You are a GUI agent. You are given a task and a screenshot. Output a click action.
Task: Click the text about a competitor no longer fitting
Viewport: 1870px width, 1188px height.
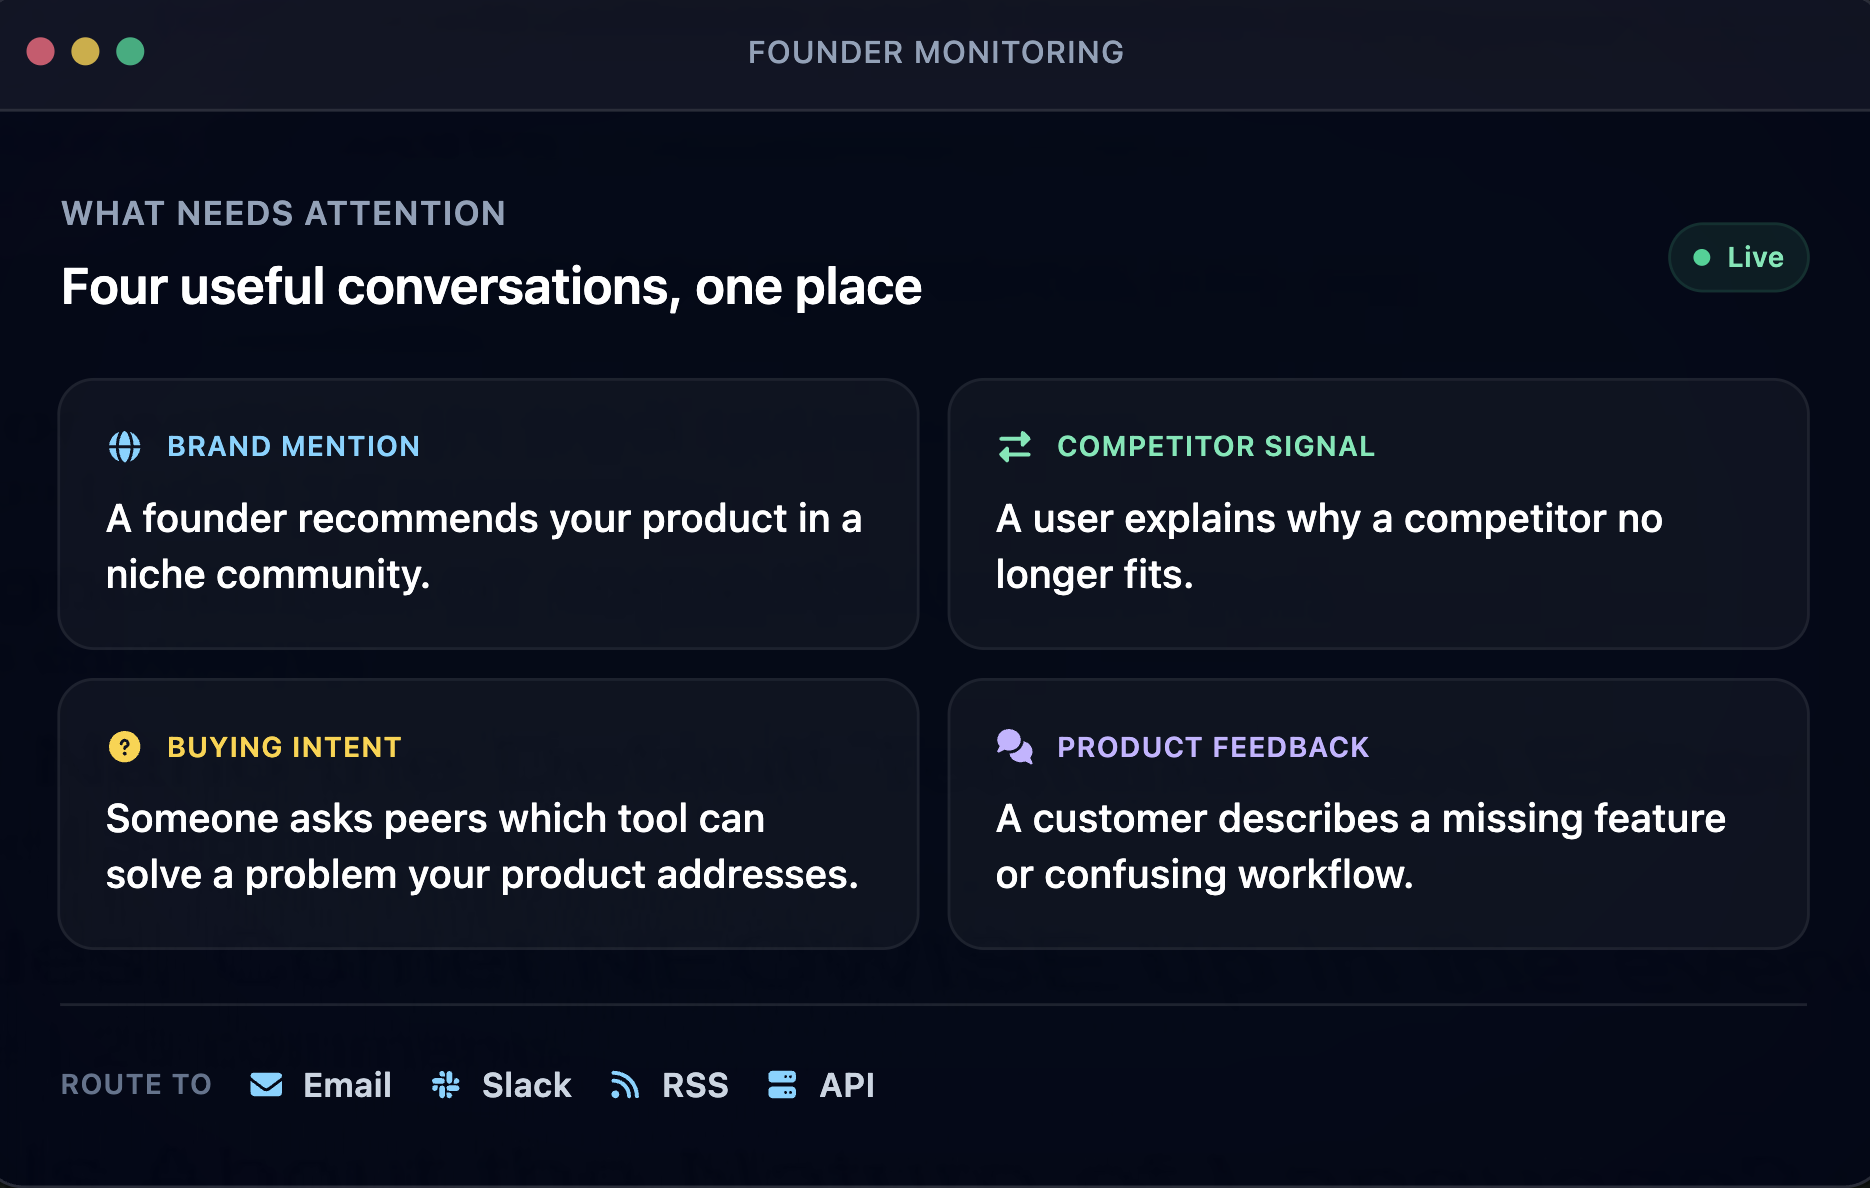pos(1329,546)
